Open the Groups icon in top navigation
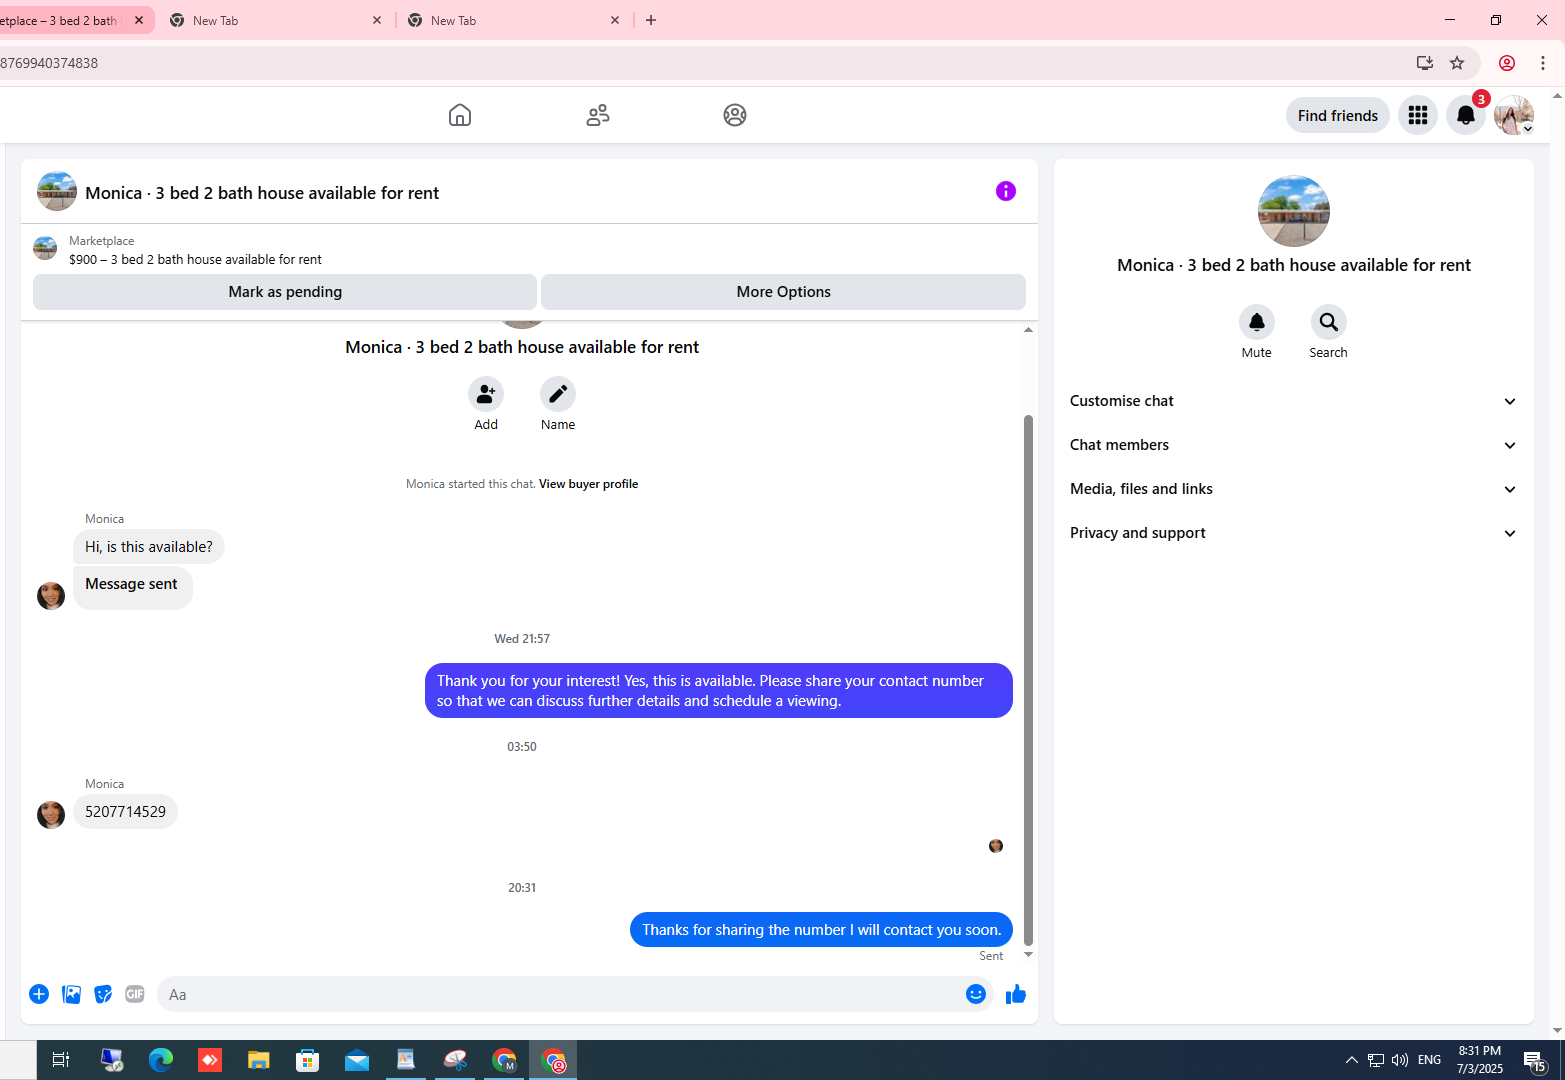The width and height of the screenshot is (1565, 1080). point(735,115)
